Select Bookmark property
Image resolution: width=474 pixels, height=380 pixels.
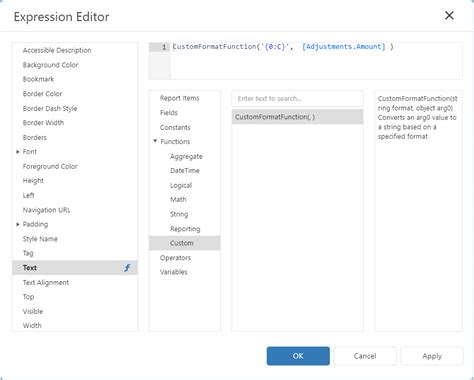75,79
